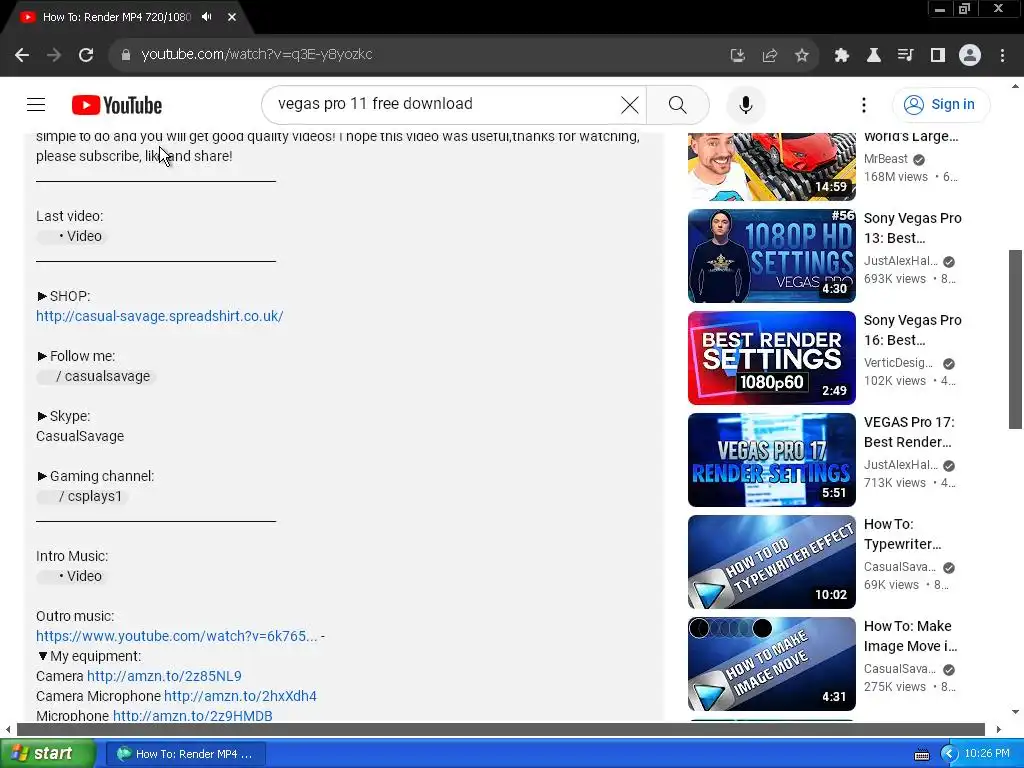1024x768 pixels.
Task: Open Chrome profile avatar
Action: 970,56
